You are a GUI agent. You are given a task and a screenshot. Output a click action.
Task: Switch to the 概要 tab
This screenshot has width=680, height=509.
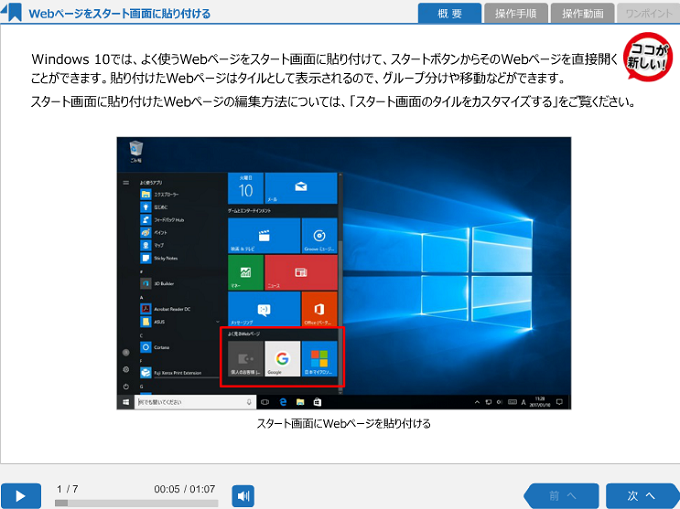449,13
